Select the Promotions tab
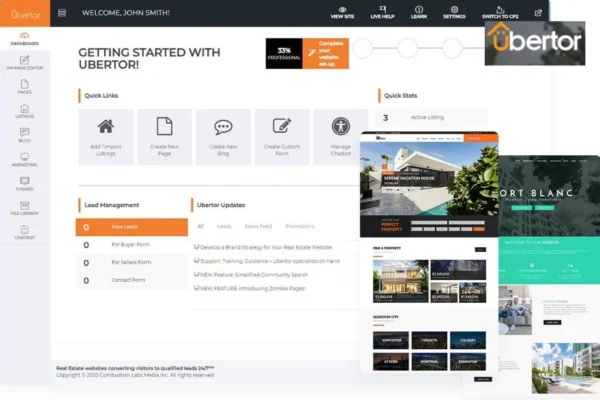 (x=300, y=226)
